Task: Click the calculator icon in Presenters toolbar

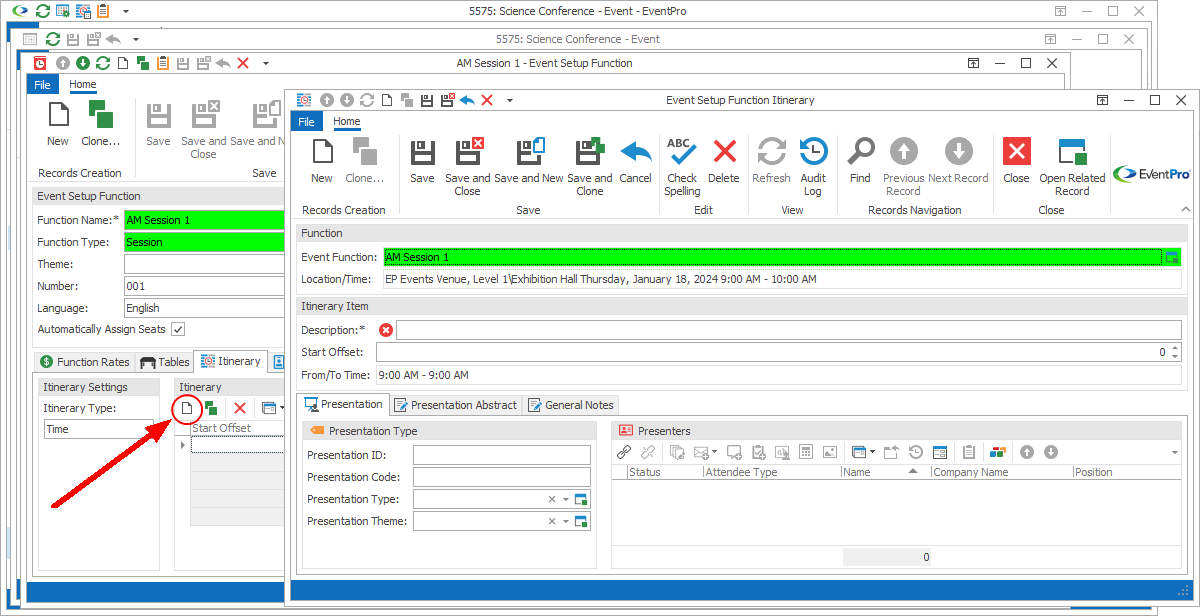Action: (806, 452)
